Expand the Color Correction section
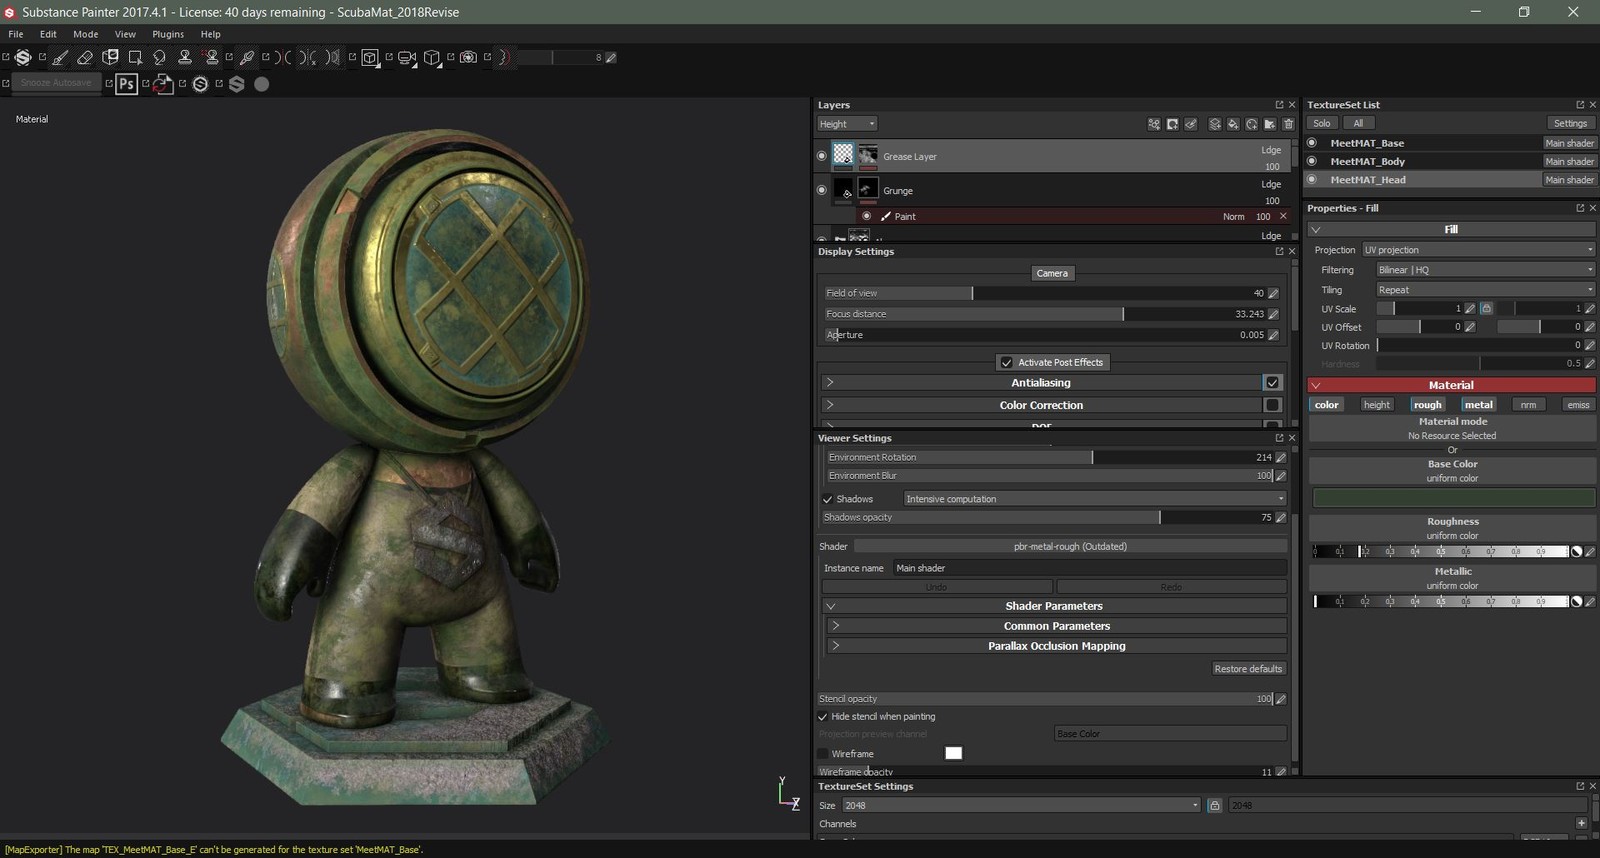 coord(830,405)
